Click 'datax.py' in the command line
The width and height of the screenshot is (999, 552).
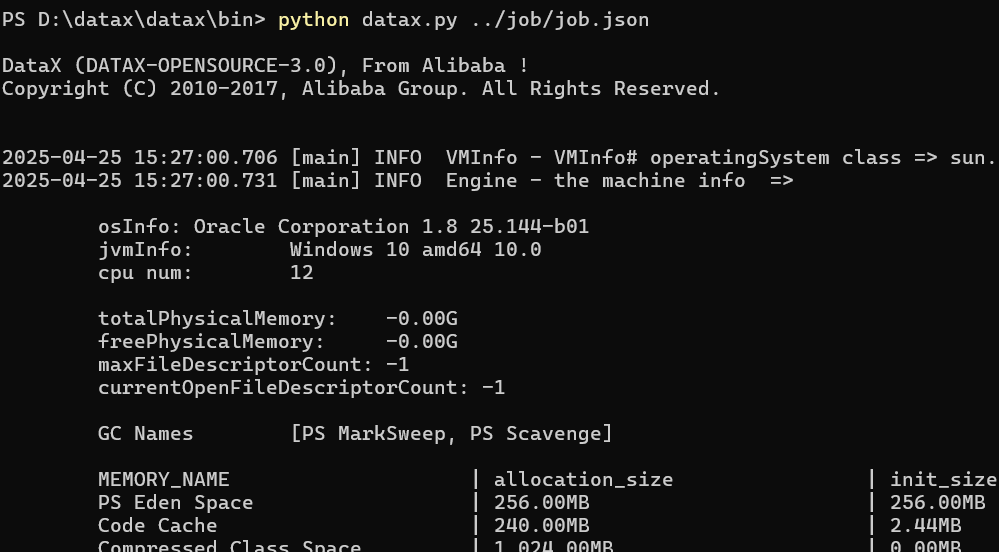tap(410, 20)
